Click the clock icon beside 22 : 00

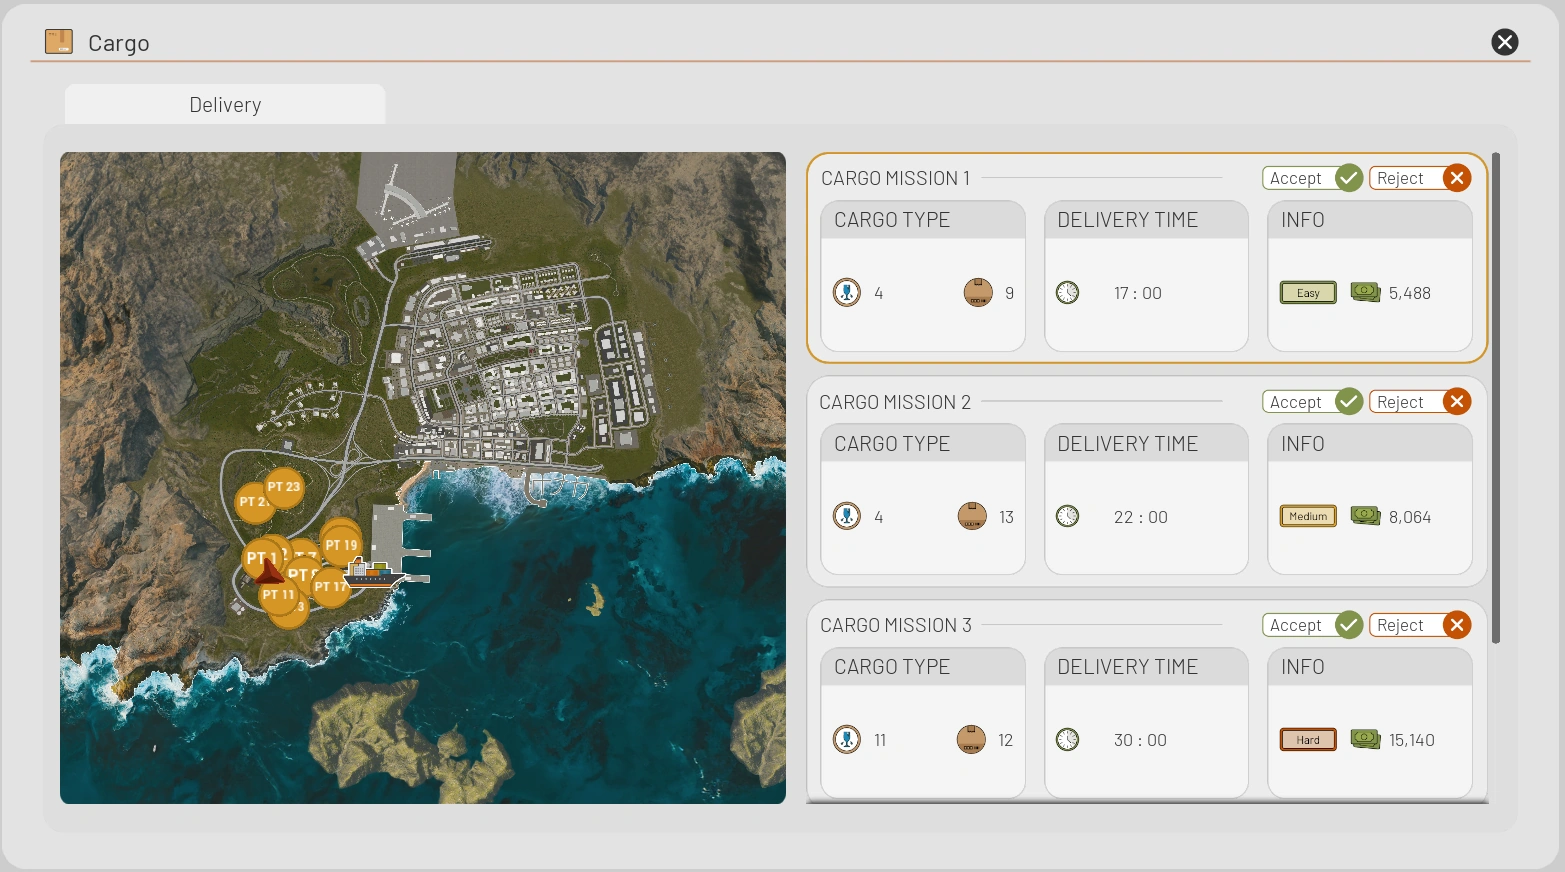[1068, 517]
